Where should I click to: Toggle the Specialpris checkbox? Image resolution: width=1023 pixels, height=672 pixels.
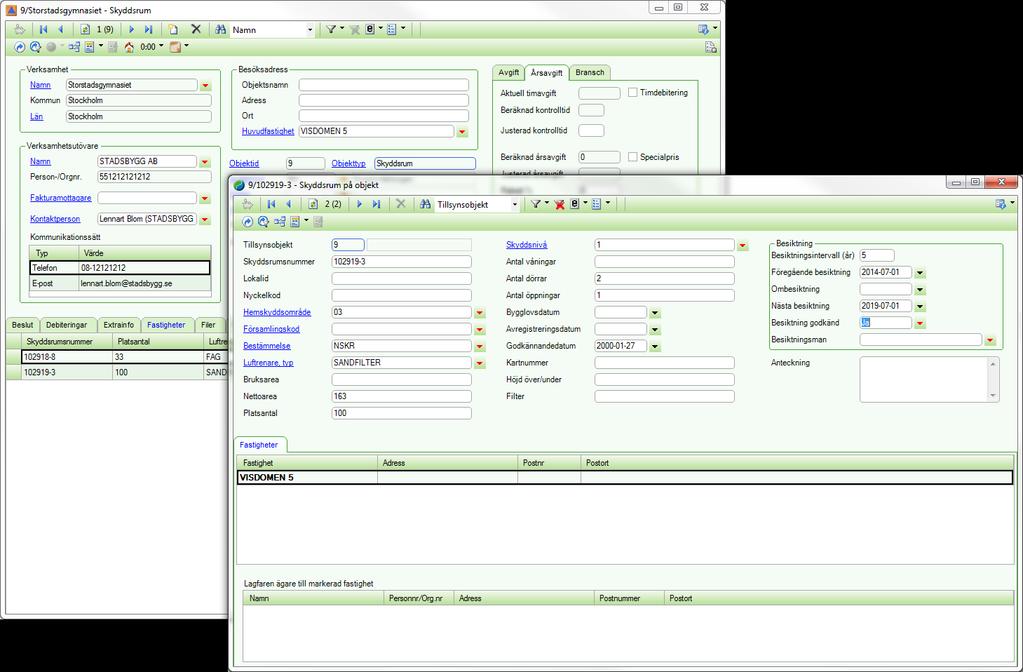tap(632, 157)
